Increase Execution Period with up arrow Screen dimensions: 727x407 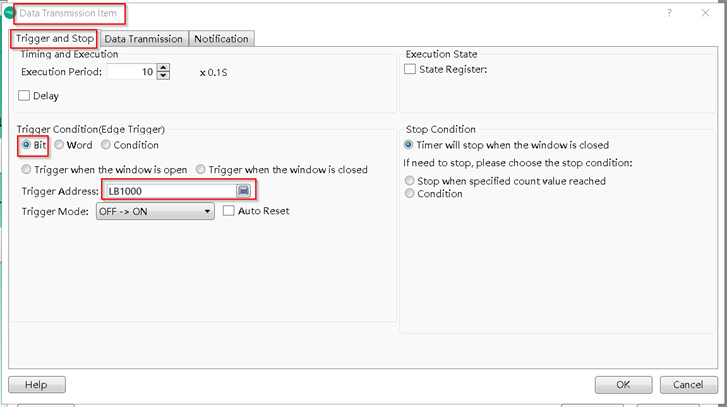pos(164,67)
